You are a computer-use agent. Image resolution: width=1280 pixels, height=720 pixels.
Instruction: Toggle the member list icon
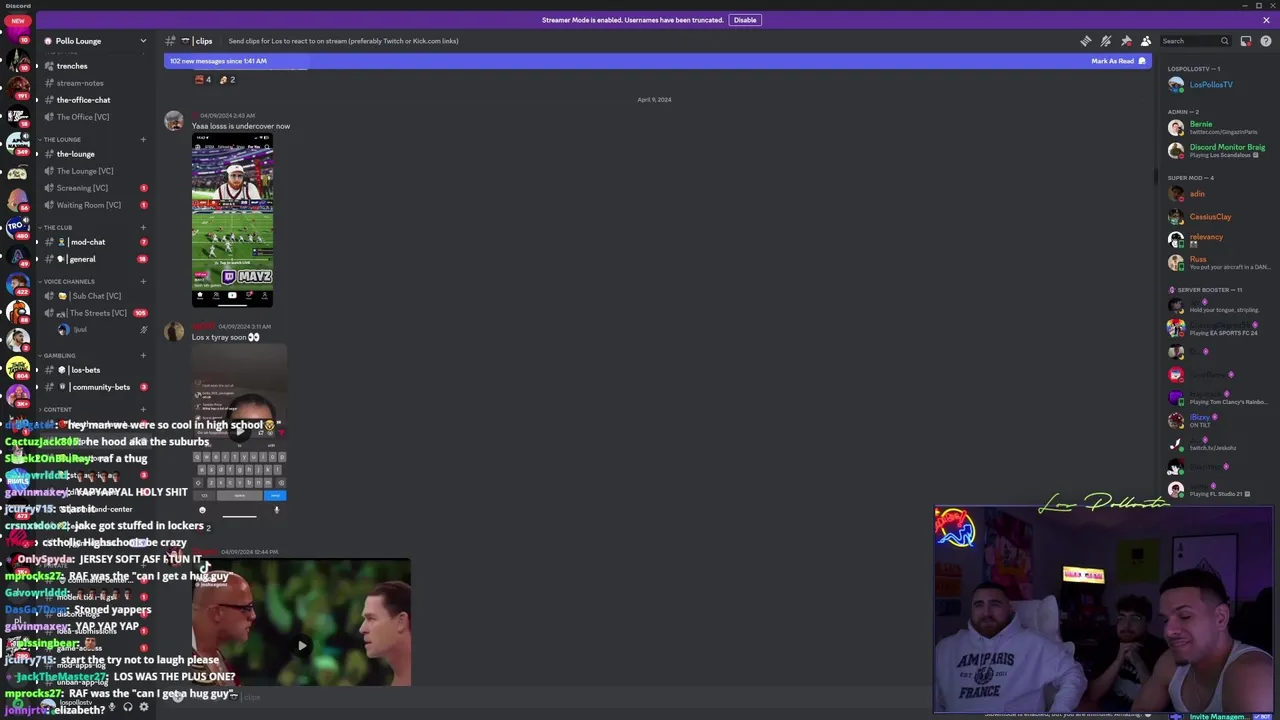(1146, 41)
